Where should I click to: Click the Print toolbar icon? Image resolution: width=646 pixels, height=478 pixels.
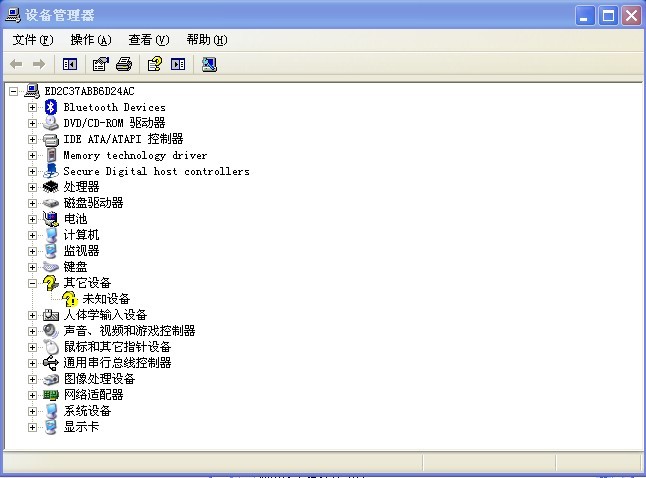pos(123,64)
